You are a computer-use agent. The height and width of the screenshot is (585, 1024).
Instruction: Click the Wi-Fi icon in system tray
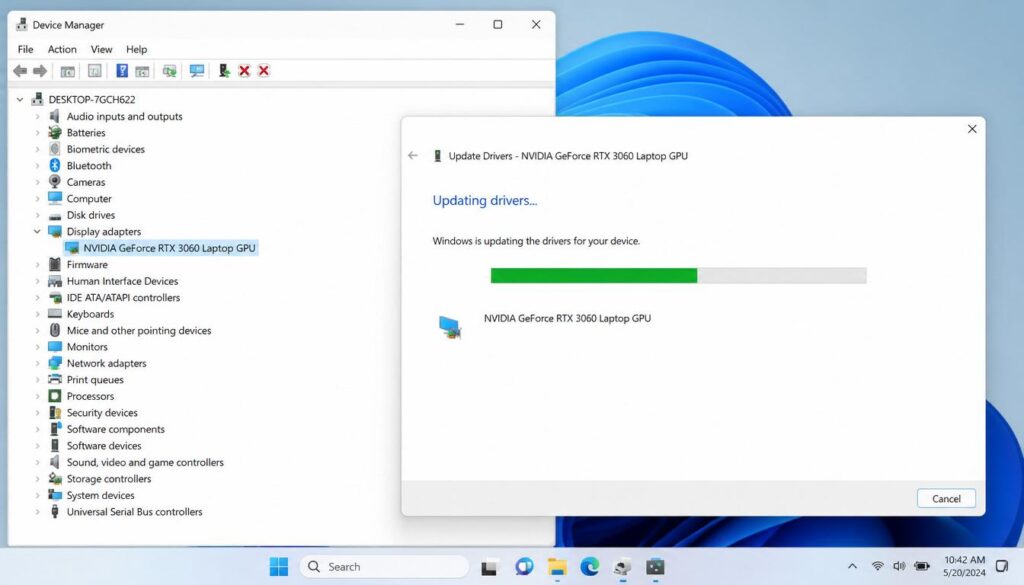(878, 566)
